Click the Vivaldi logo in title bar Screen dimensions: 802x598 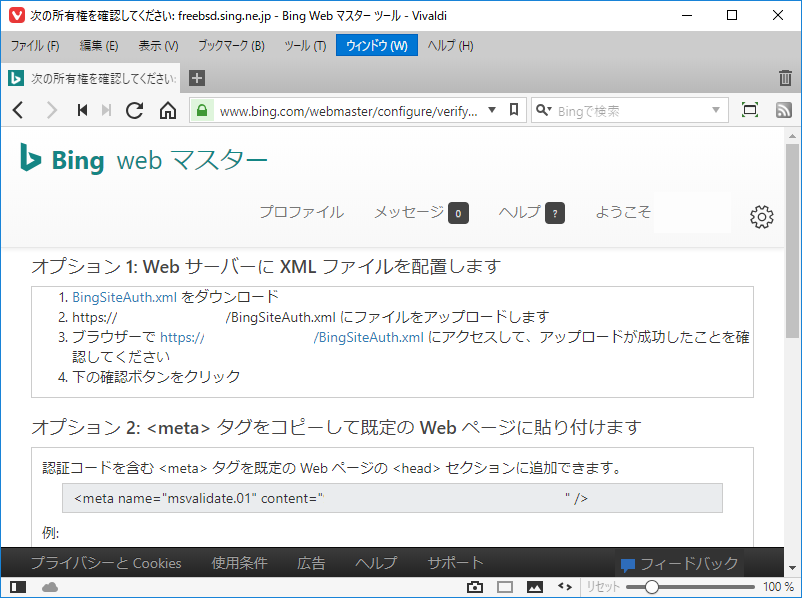click(17, 15)
